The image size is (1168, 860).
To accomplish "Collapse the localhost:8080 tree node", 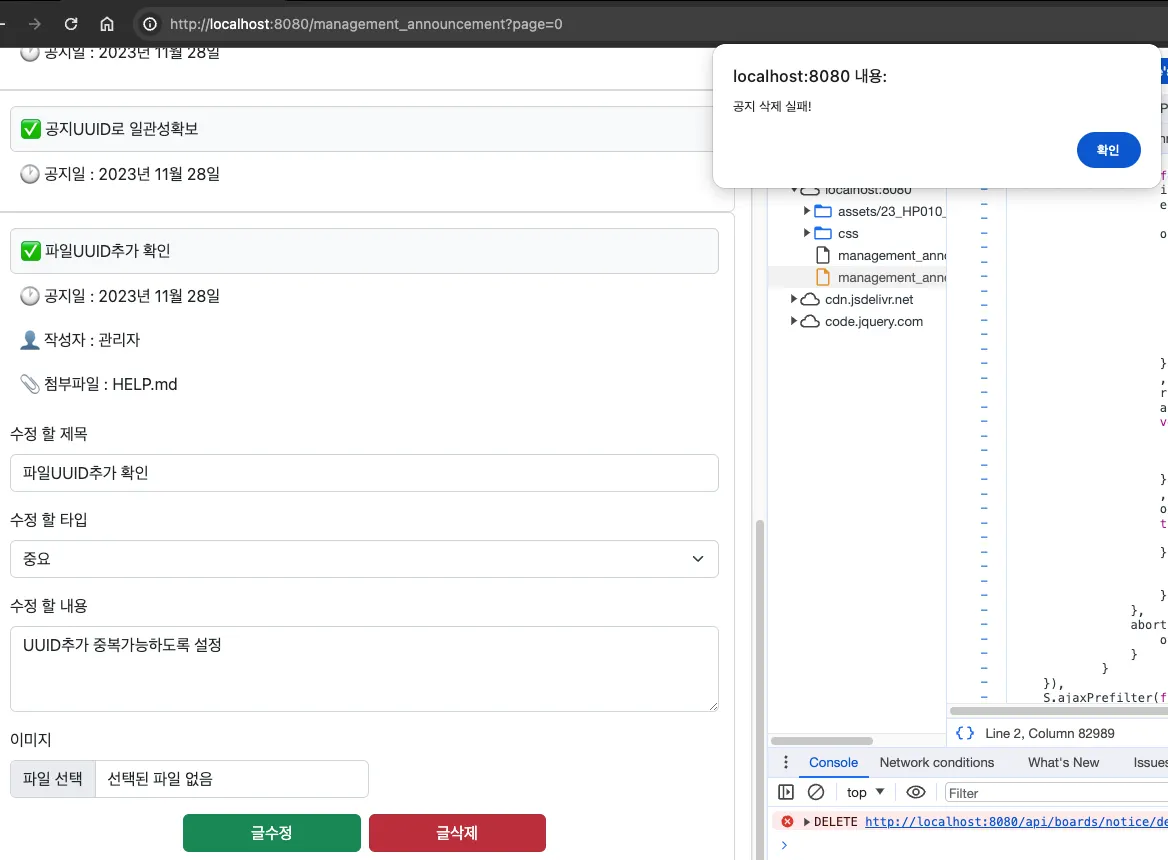I will point(794,191).
